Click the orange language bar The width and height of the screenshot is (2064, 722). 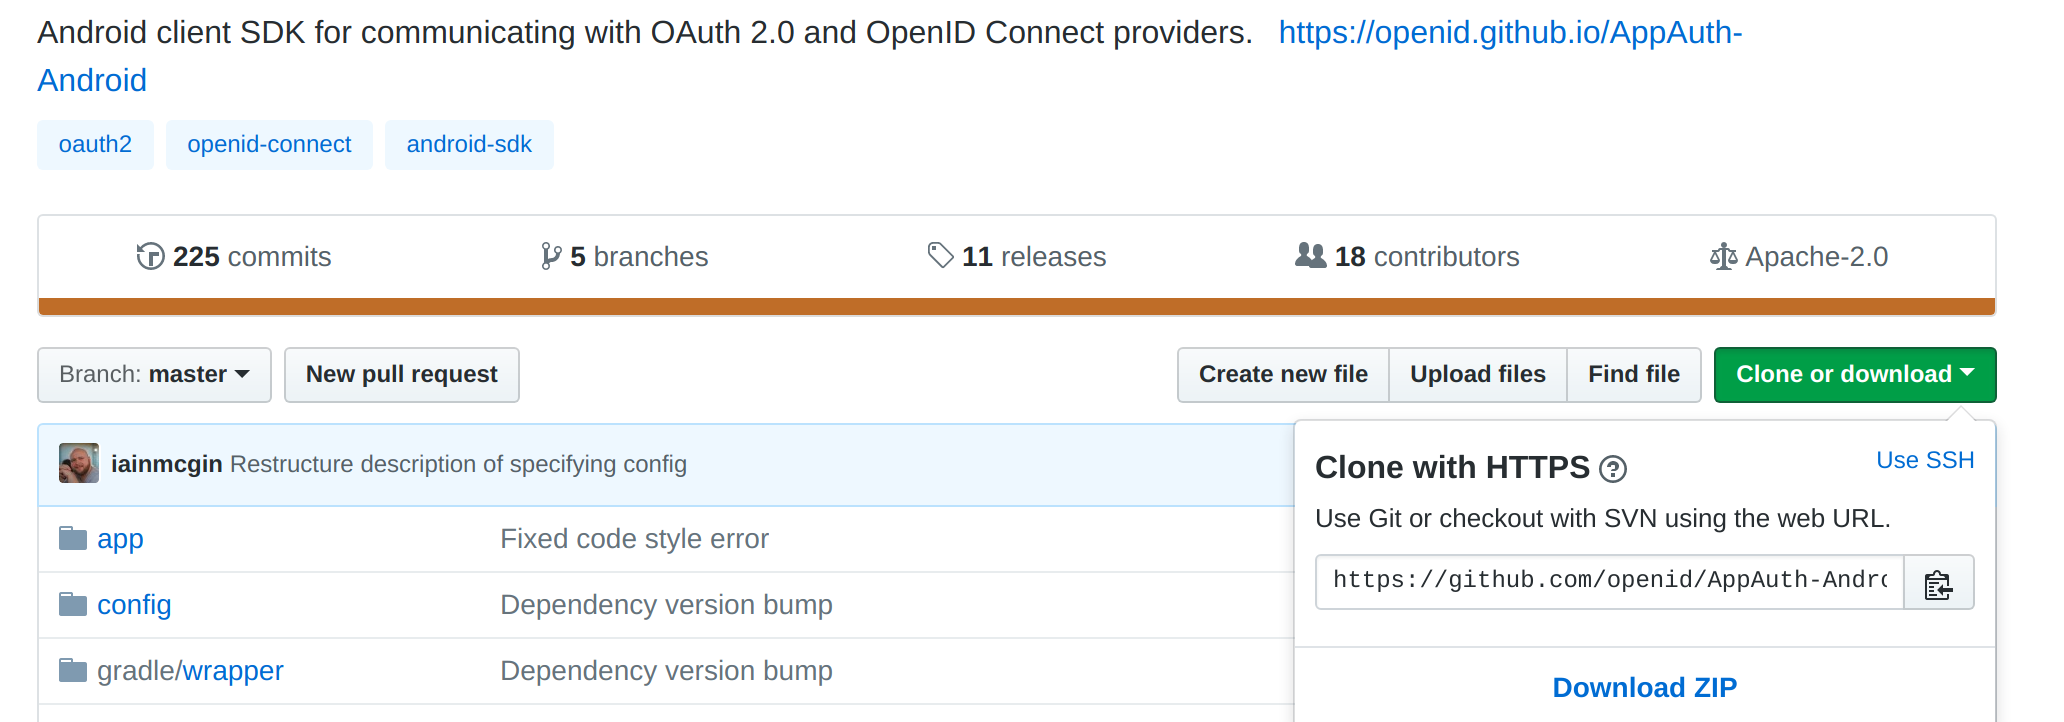click(x=1016, y=306)
